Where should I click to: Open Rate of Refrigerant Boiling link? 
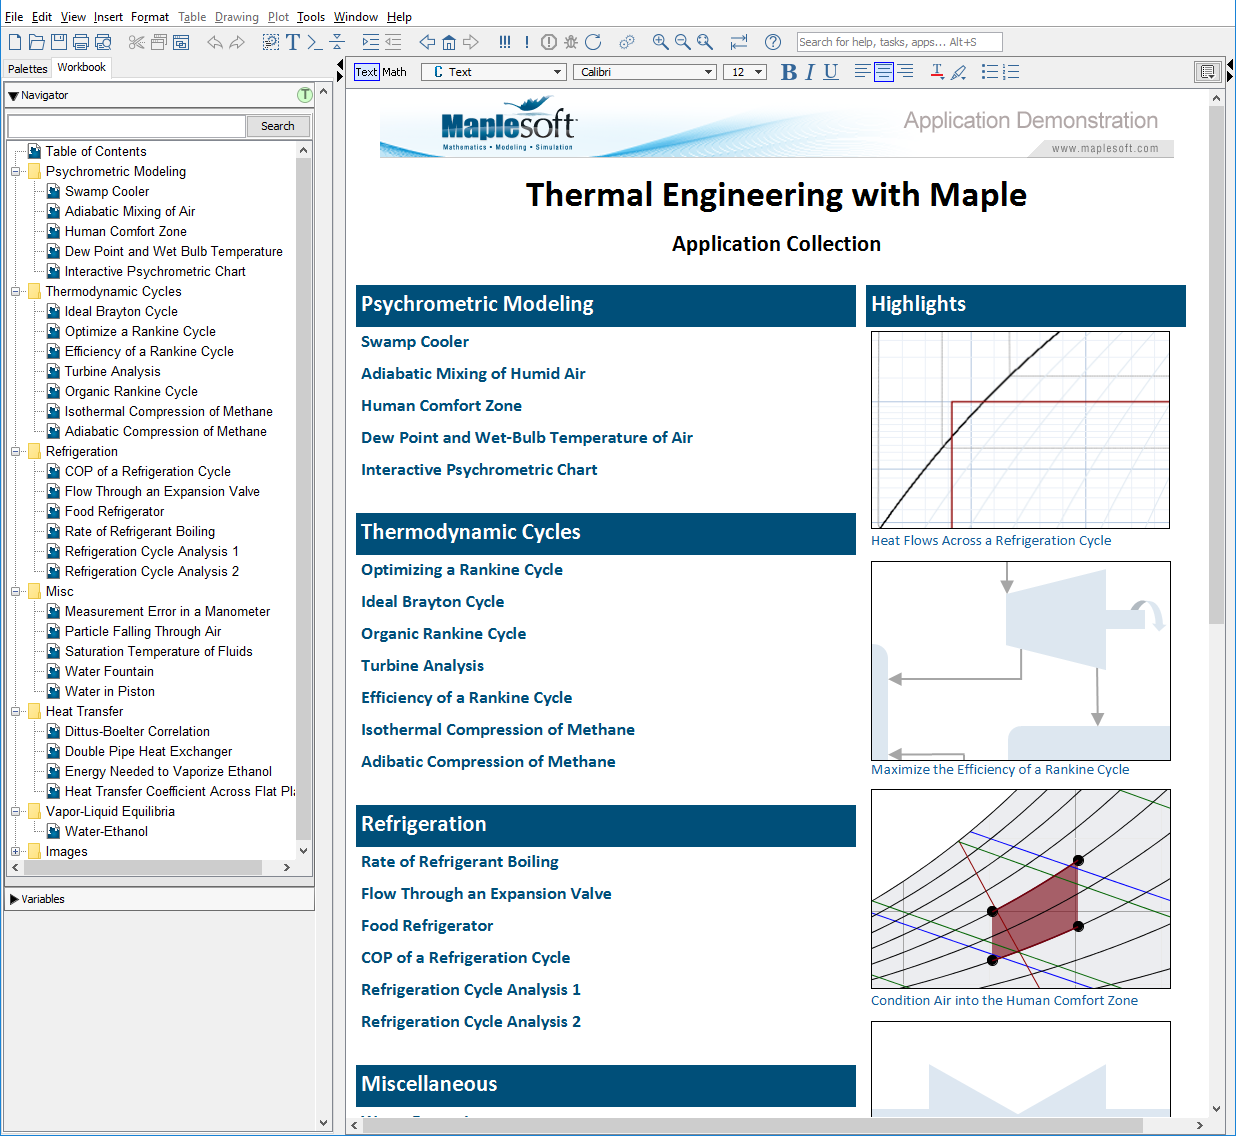click(x=460, y=862)
